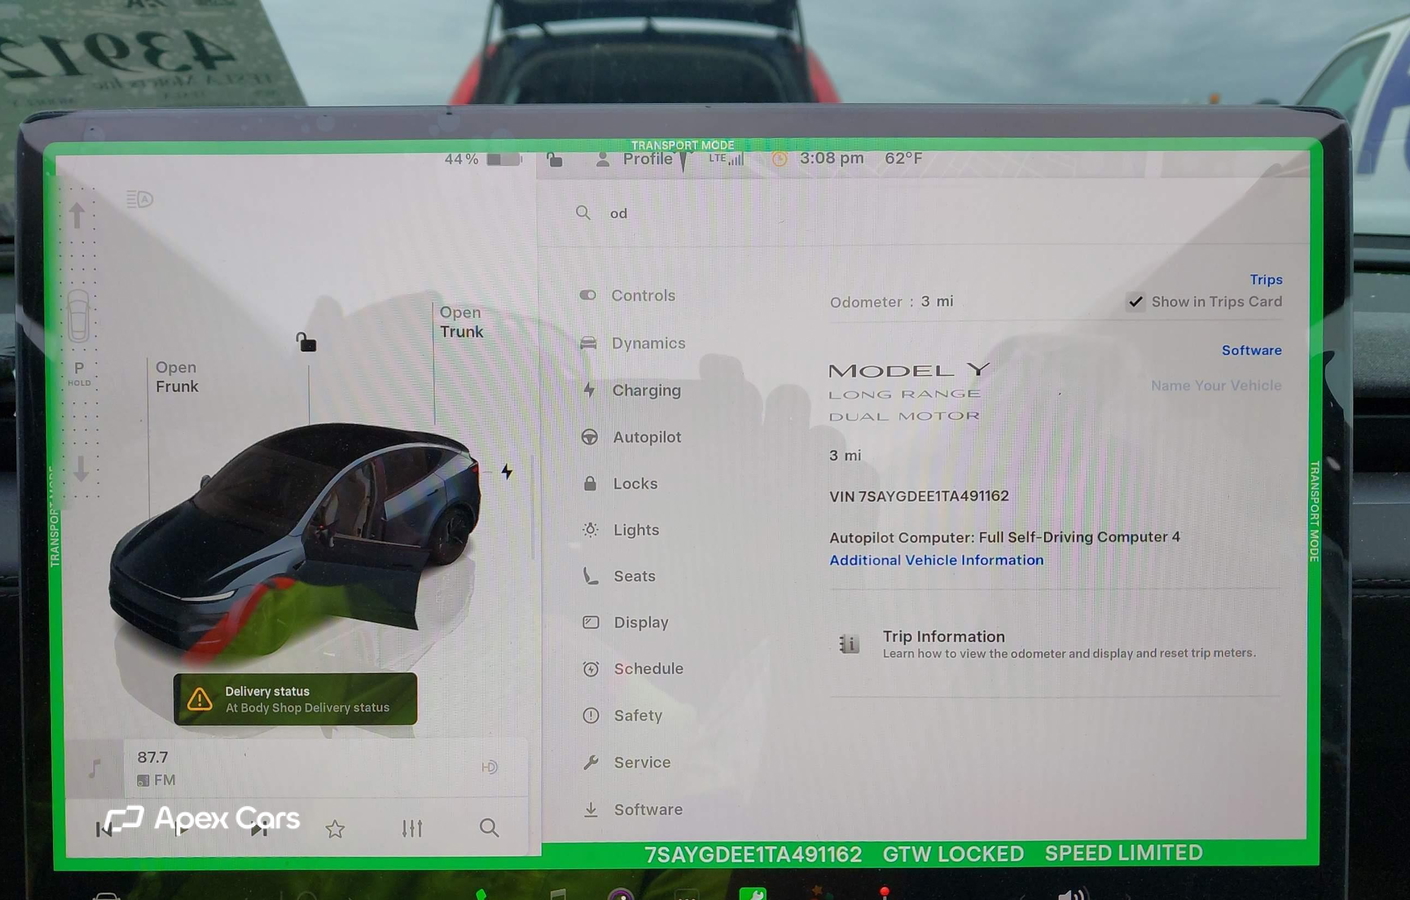Image resolution: width=1410 pixels, height=900 pixels.
Task: Open Additional Vehicle Information link
Action: 936,560
